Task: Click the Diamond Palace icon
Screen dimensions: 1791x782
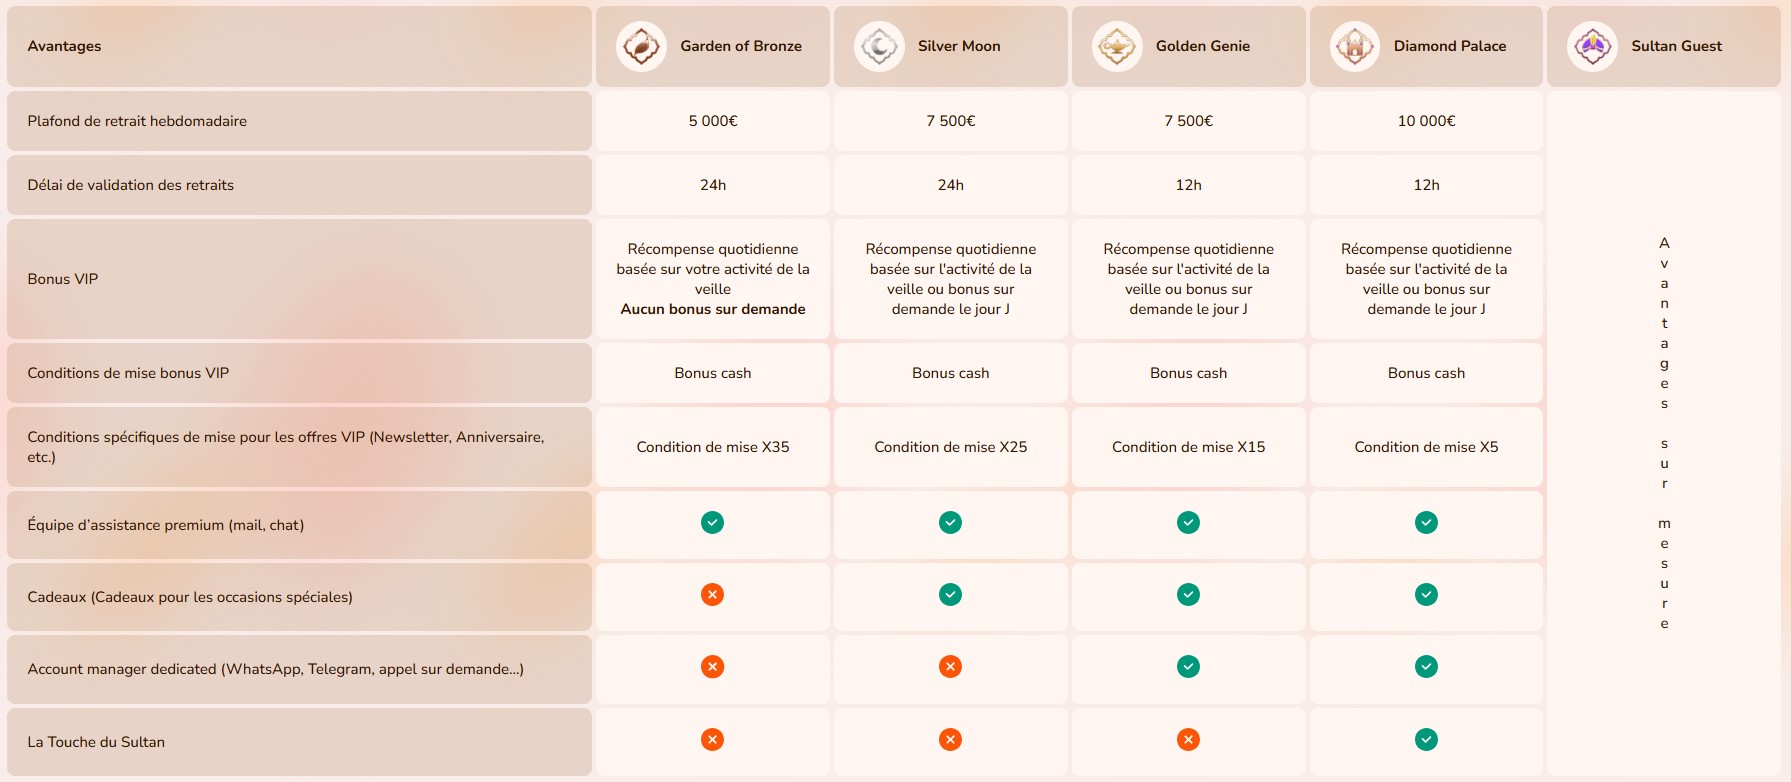Action: pos(1355,46)
